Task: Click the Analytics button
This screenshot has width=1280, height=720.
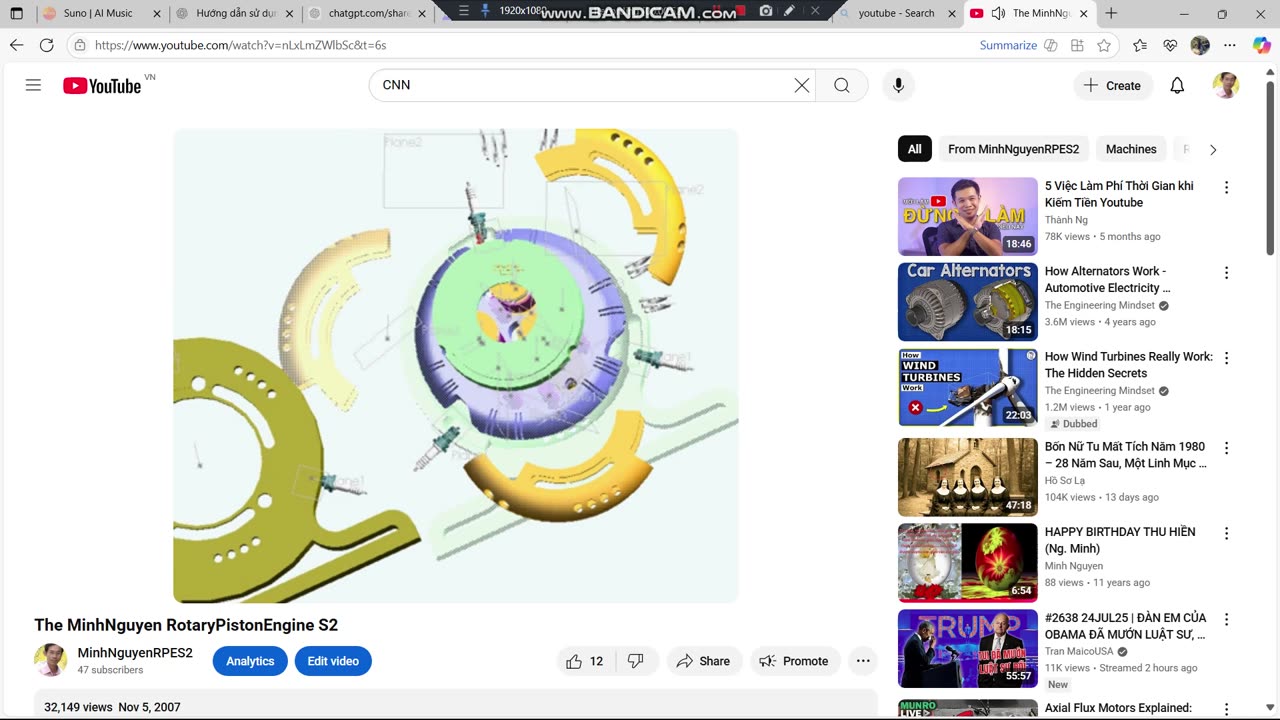Action: click(x=250, y=661)
